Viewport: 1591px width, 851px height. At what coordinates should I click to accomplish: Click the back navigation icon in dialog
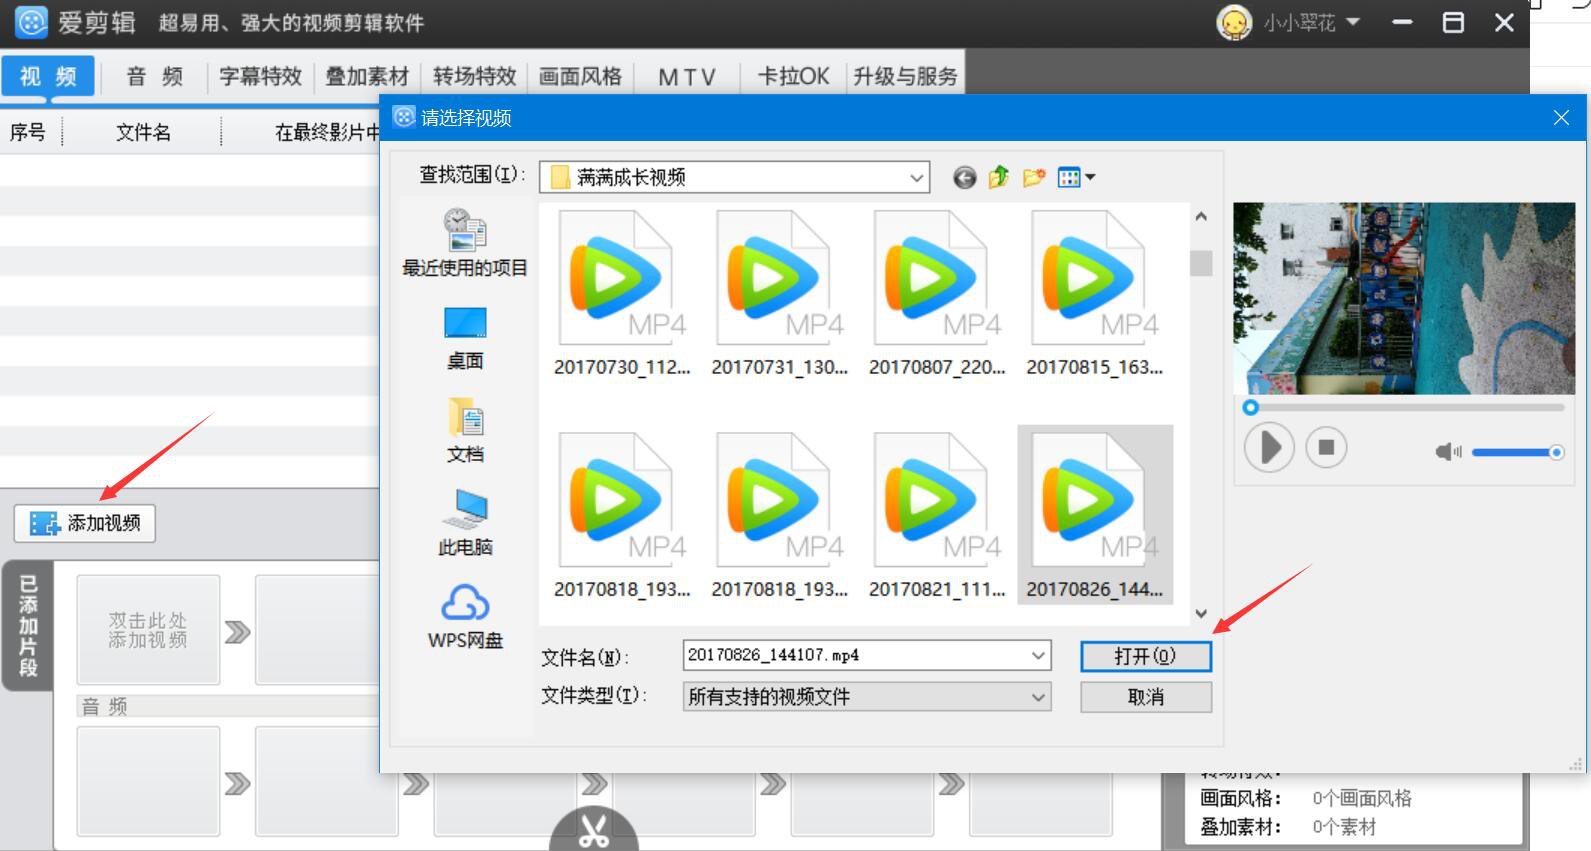[964, 178]
